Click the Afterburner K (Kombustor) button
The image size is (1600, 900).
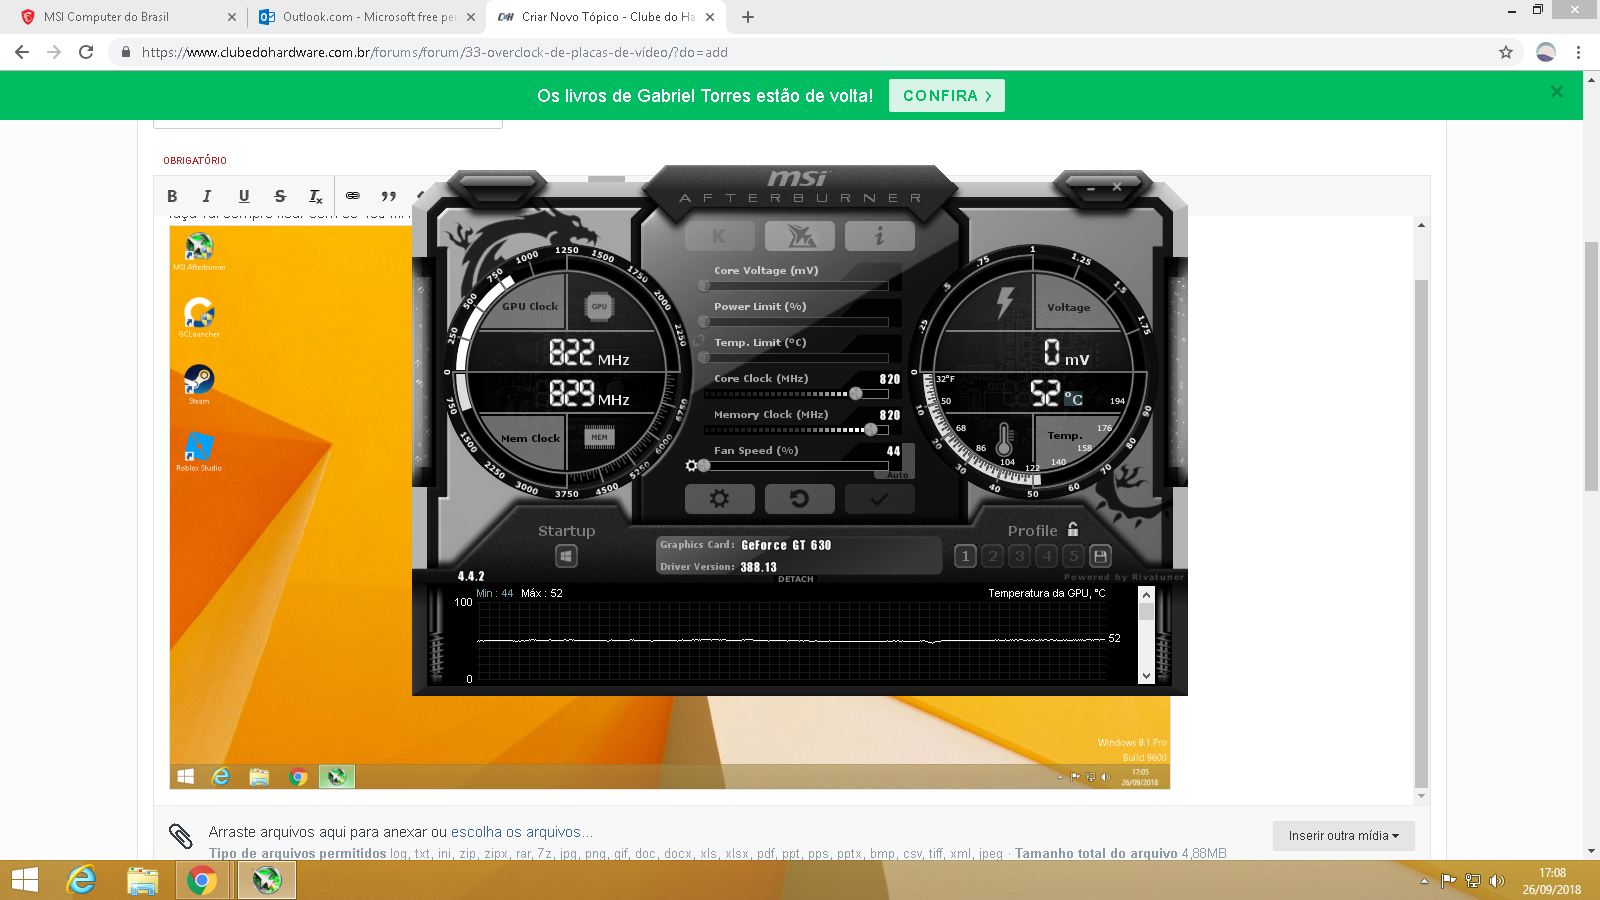tap(719, 236)
